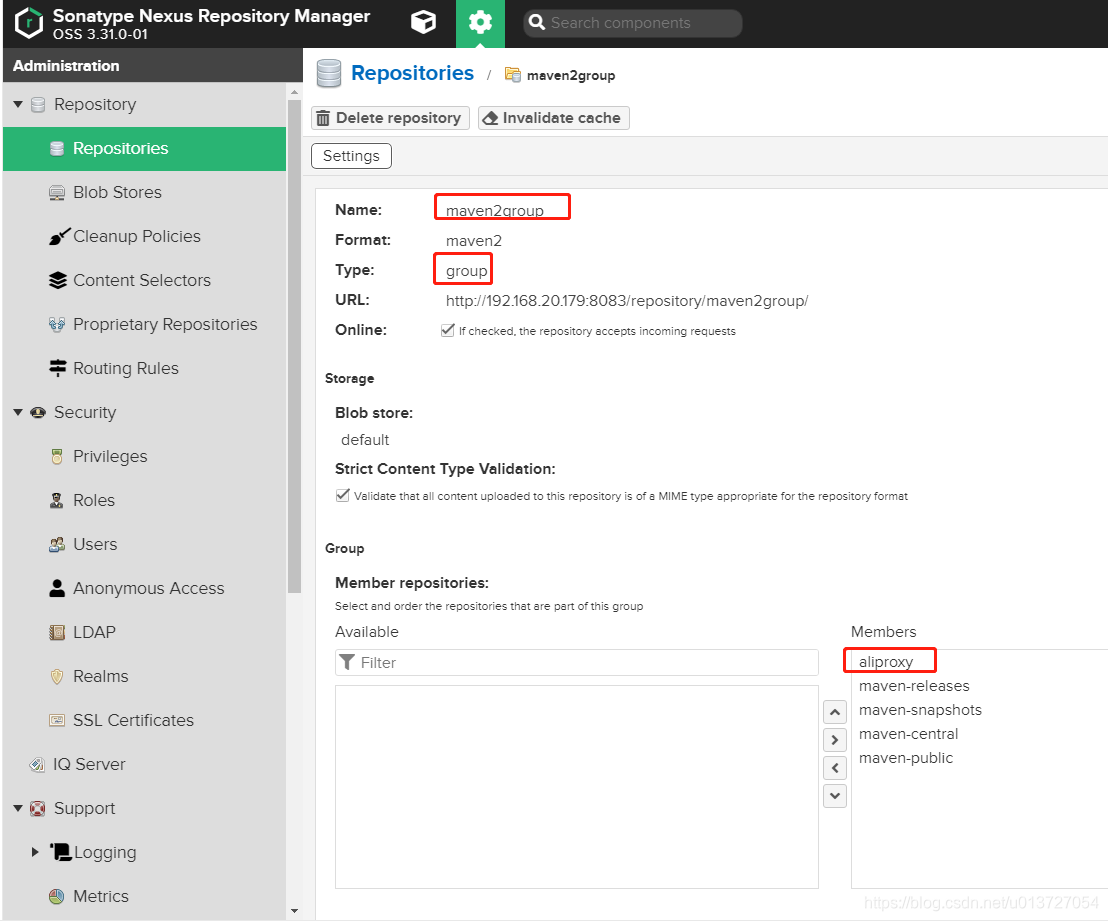Click the Routing Rules signpost icon
This screenshot has width=1108, height=921.
pos(58,368)
